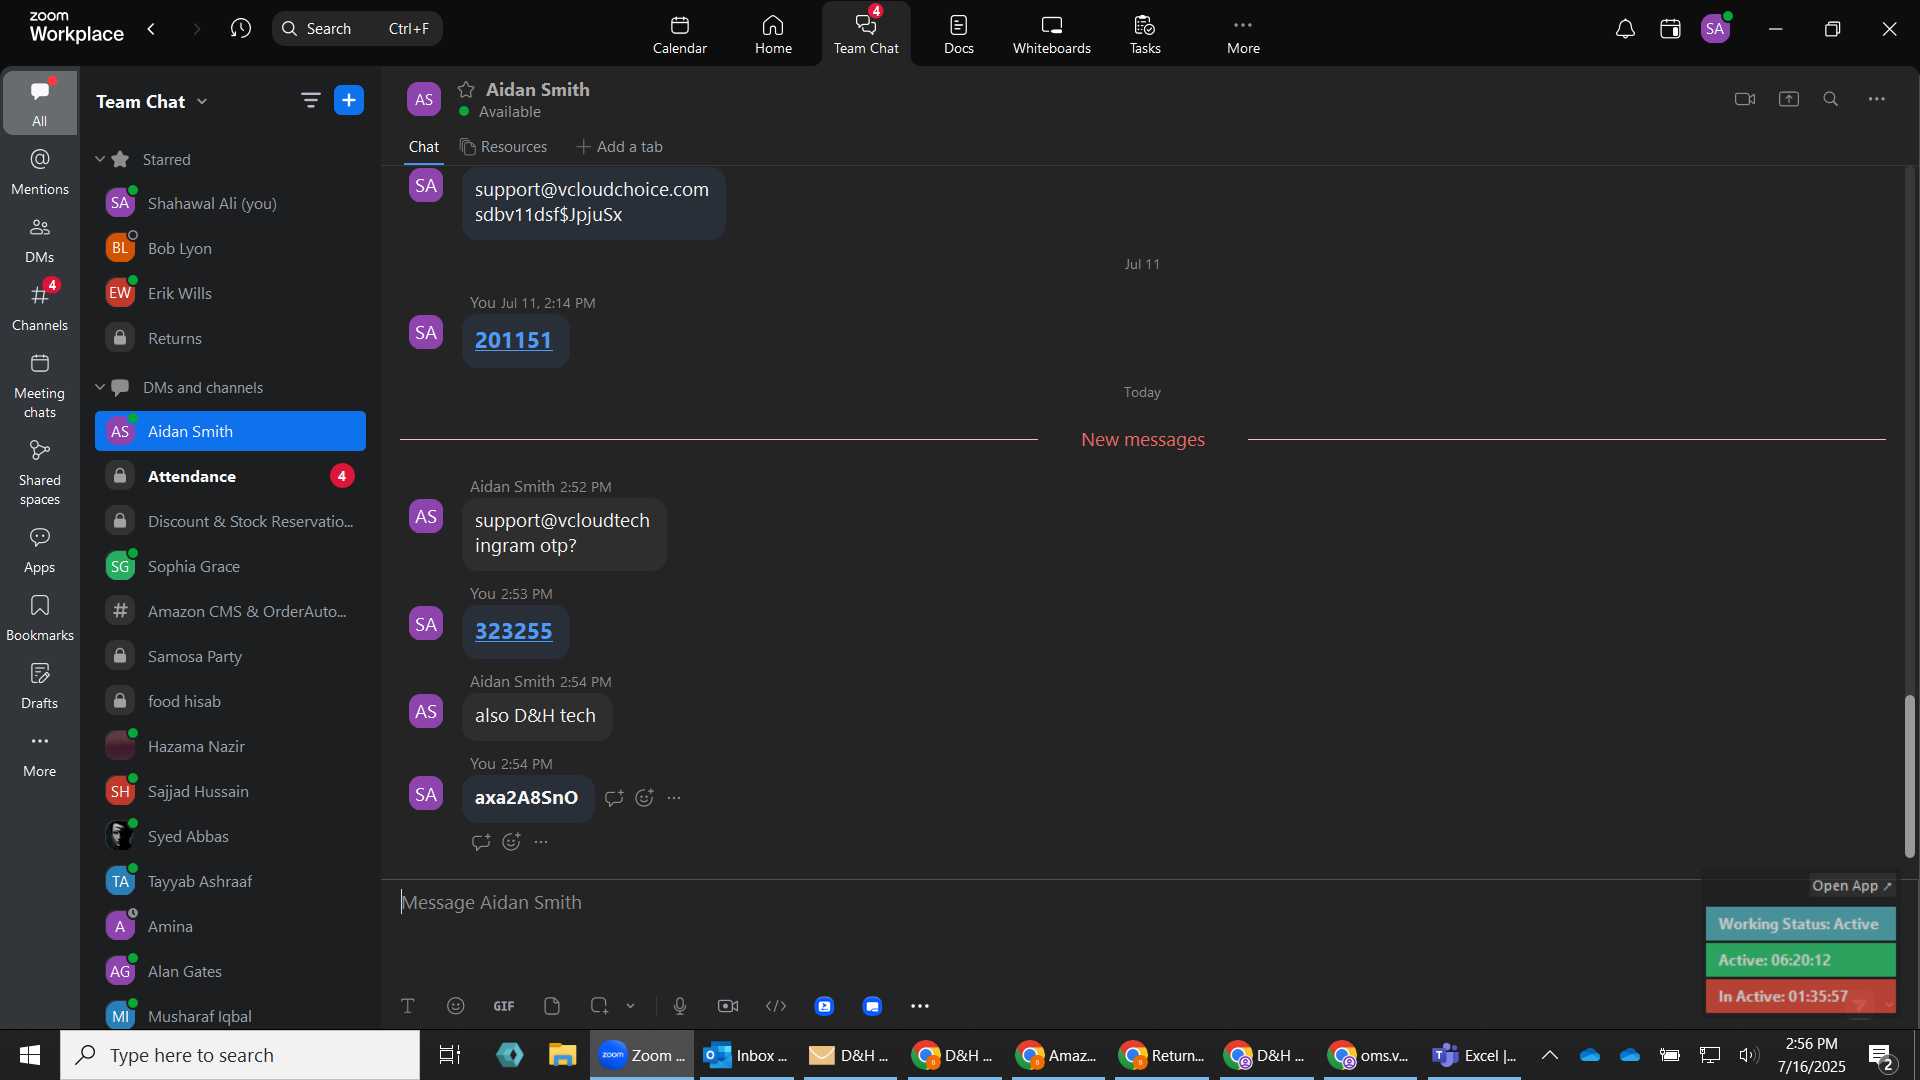This screenshot has height=1080, width=1920.
Task: Expand the Team Chat dropdown
Action: coord(203,101)
